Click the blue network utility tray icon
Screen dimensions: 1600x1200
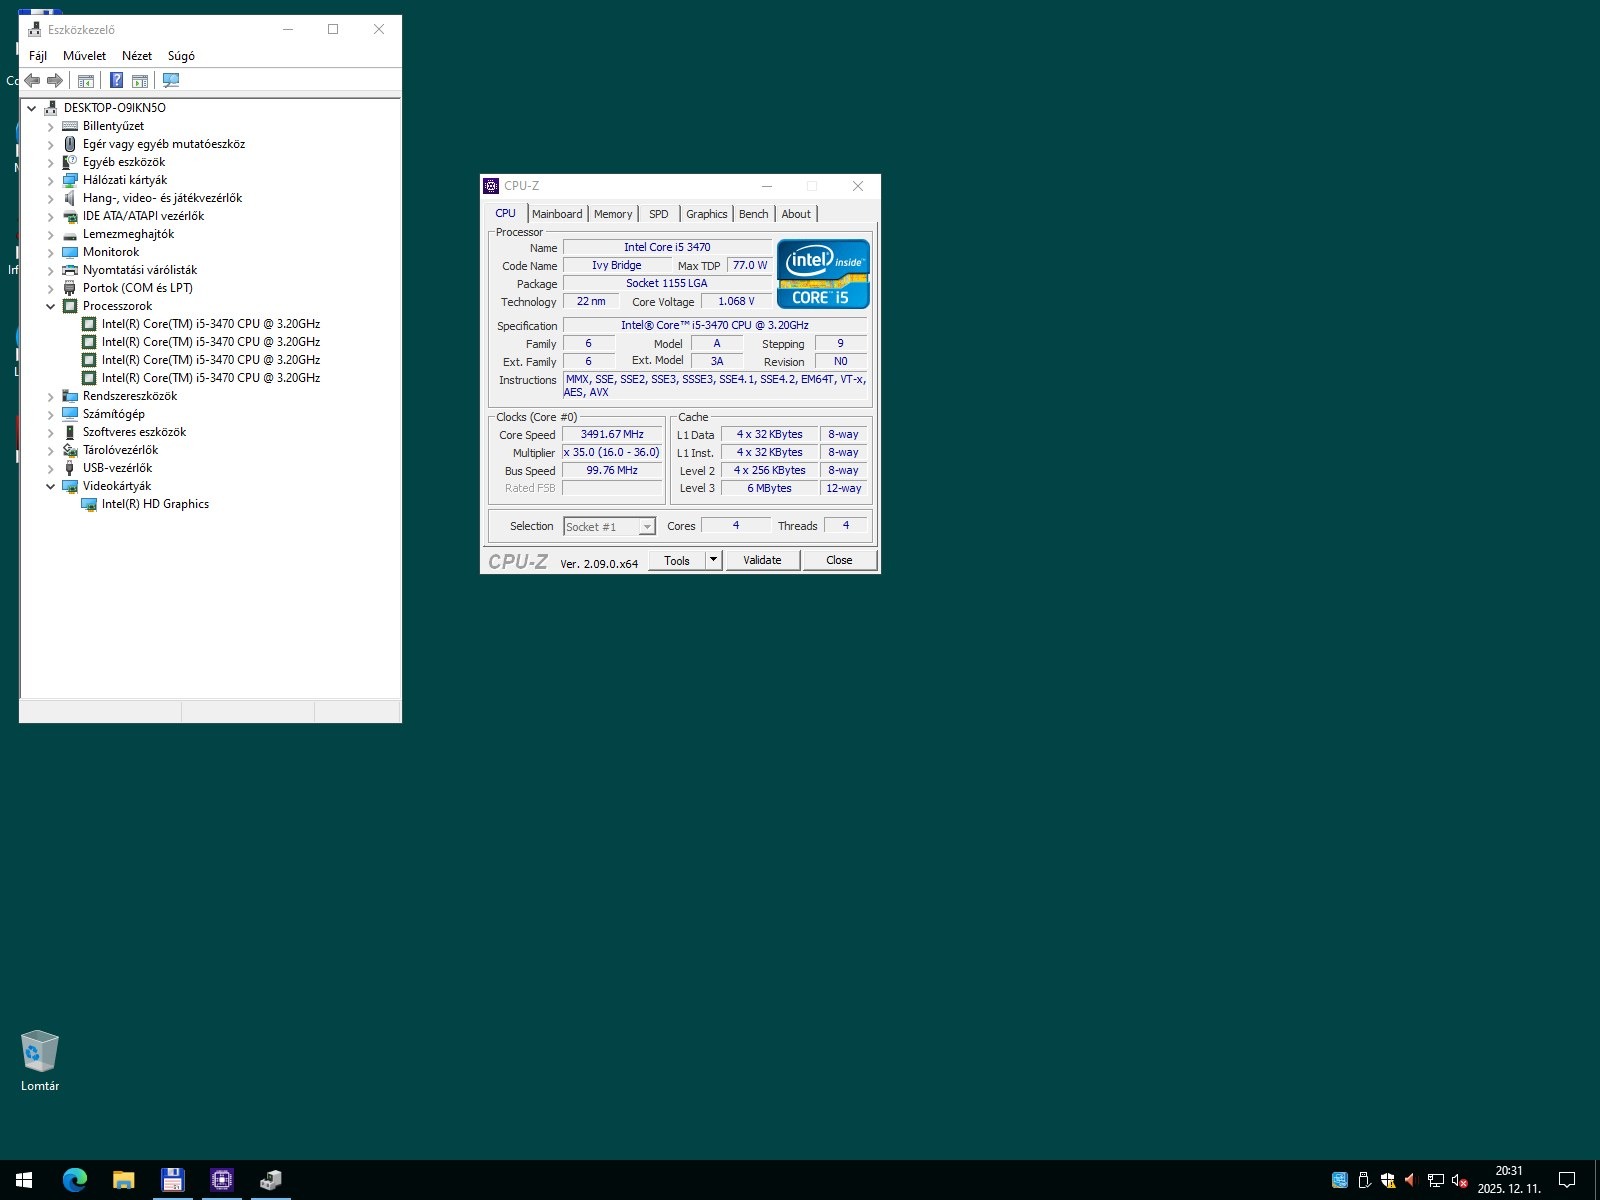click(1340, 1180)
